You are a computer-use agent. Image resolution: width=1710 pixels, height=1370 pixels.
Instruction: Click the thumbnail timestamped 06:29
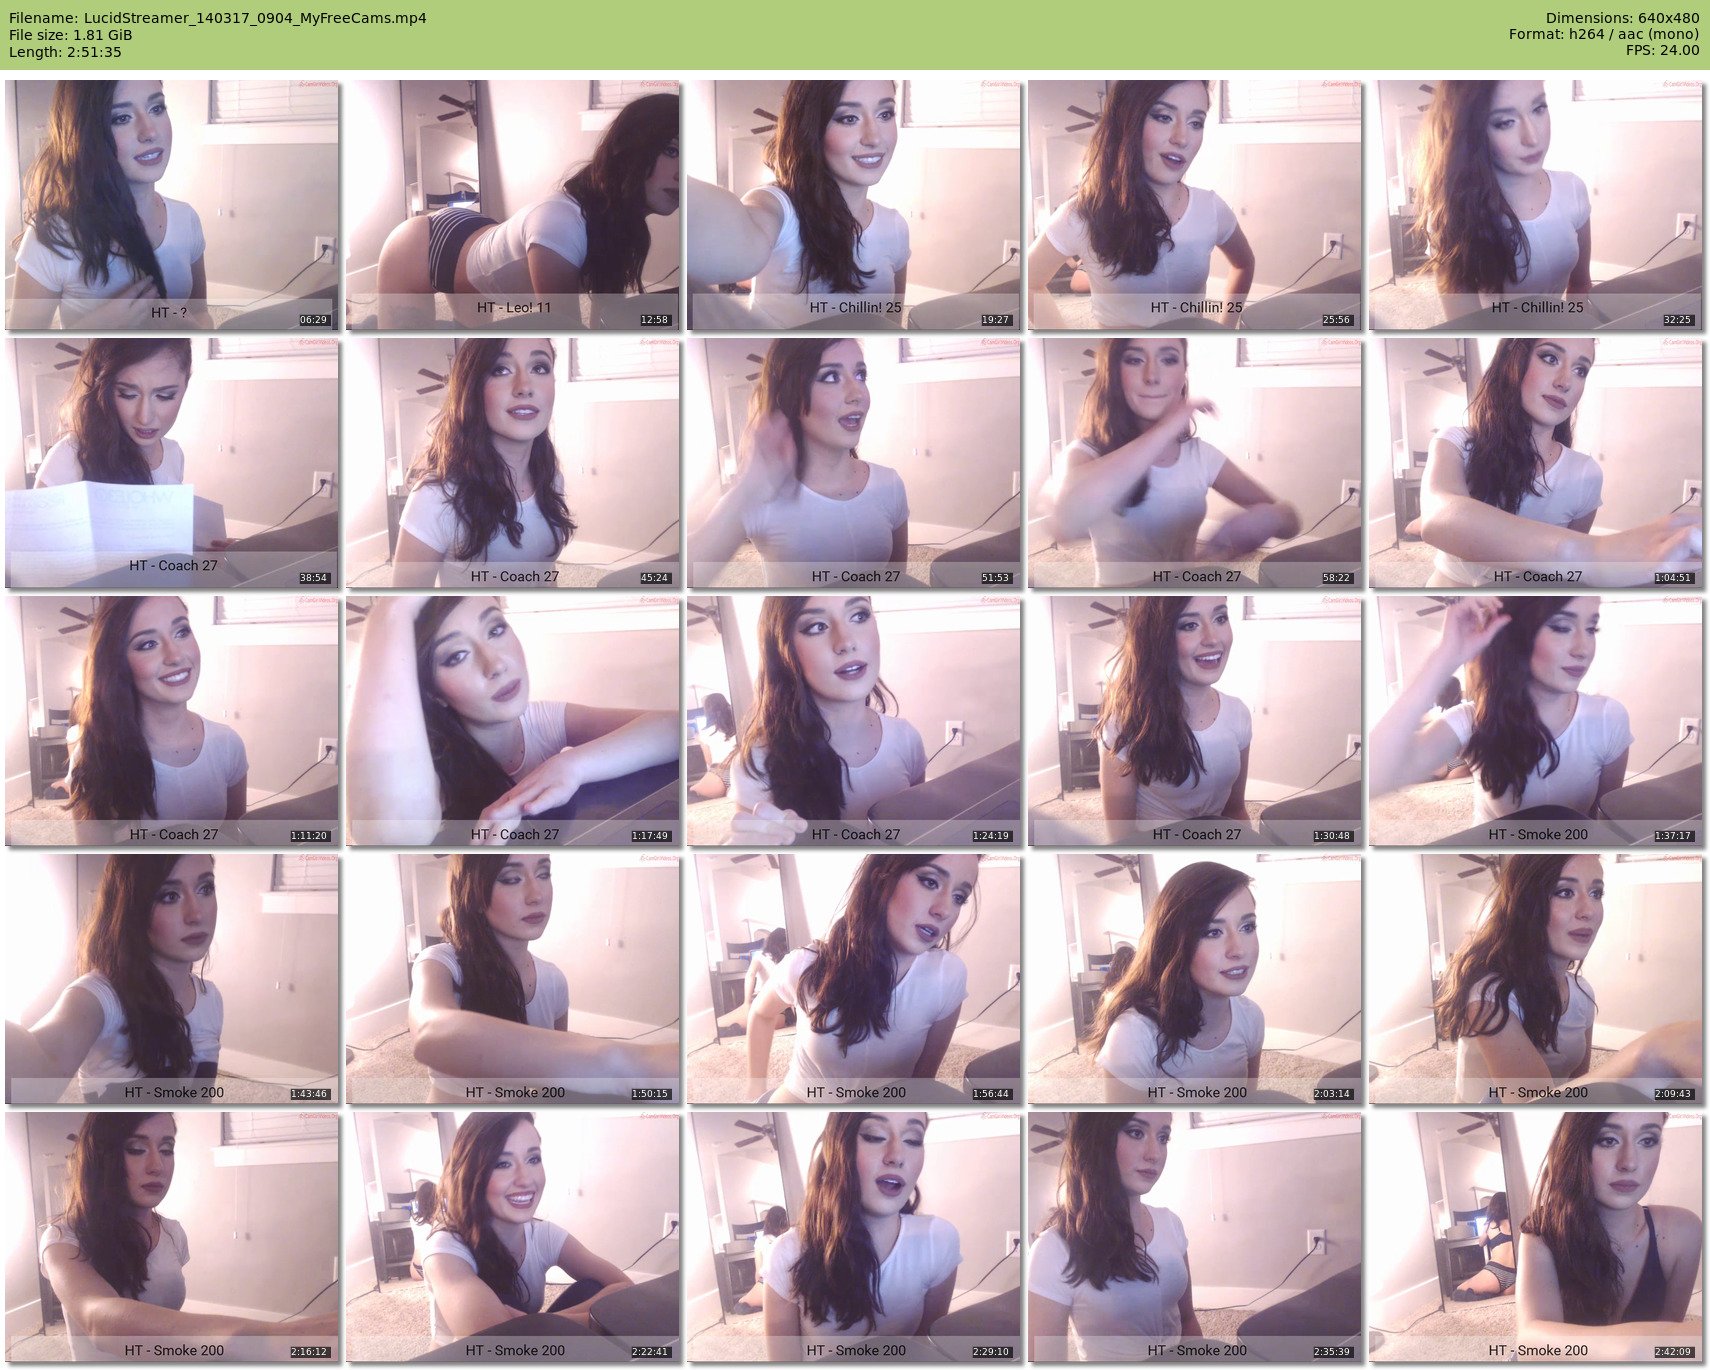point(171,205)
